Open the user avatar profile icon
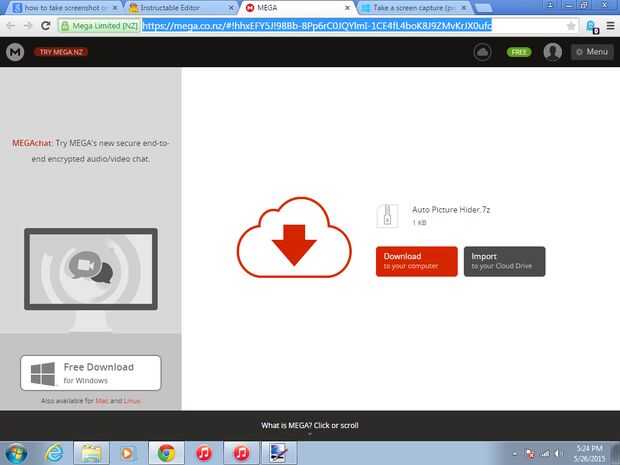Viewport: 620px width, 465px height. 552,52
